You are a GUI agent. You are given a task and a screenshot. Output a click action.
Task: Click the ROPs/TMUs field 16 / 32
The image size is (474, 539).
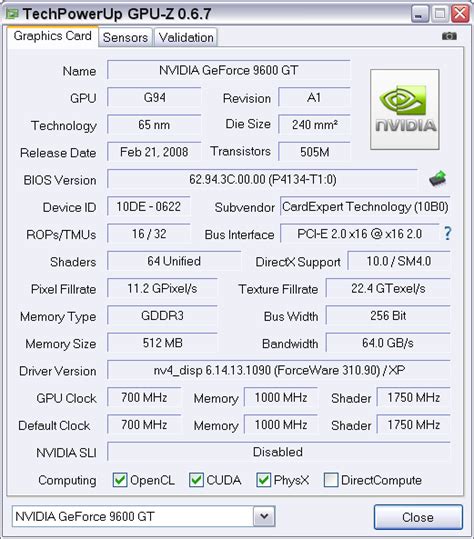pyautogui.click(x=149, y=233)
